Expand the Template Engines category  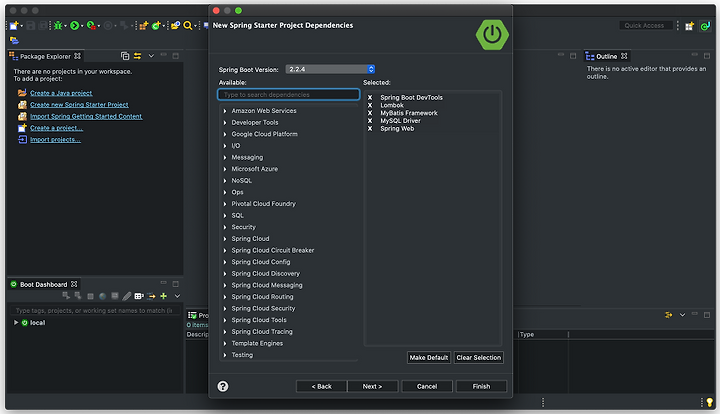pyautogui.click(x=225, y=343)
